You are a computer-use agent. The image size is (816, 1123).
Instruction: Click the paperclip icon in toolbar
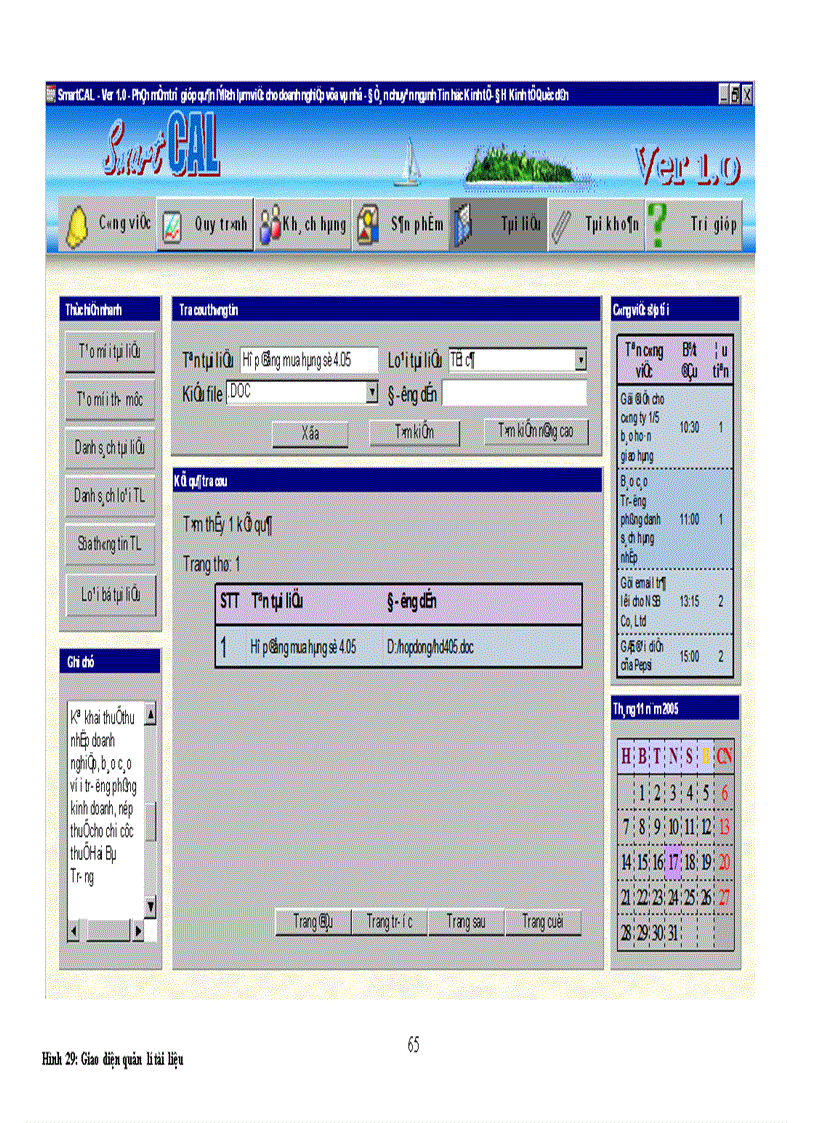pos(561,226)
